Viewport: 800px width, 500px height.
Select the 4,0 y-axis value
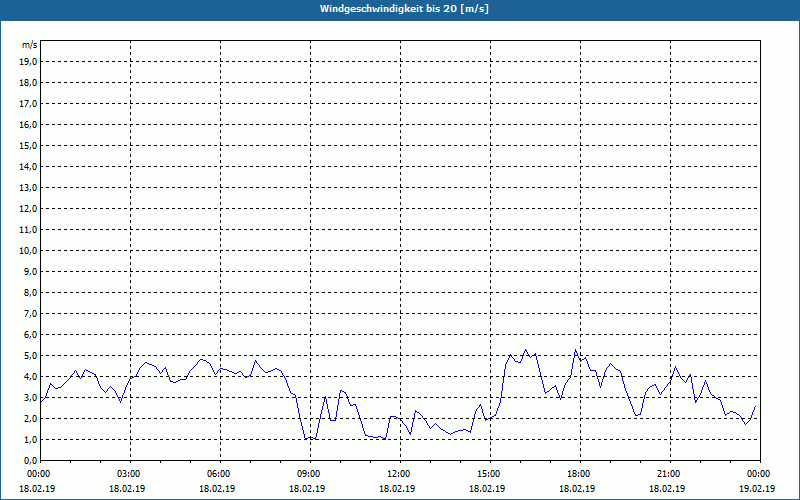click(30, 377)
